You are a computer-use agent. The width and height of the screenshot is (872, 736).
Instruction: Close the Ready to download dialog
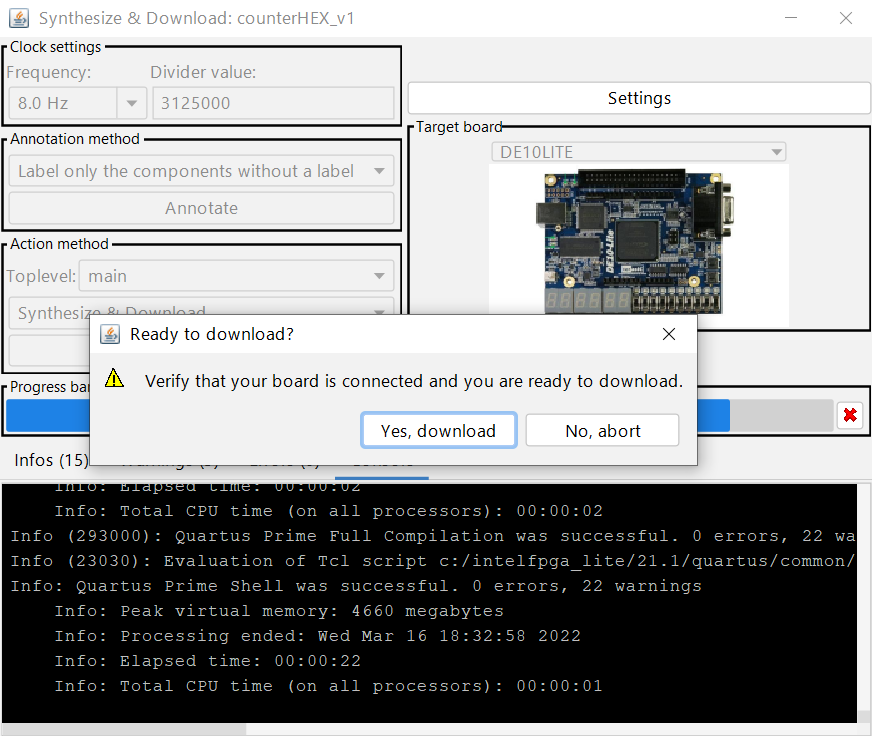tap(669, 334)
